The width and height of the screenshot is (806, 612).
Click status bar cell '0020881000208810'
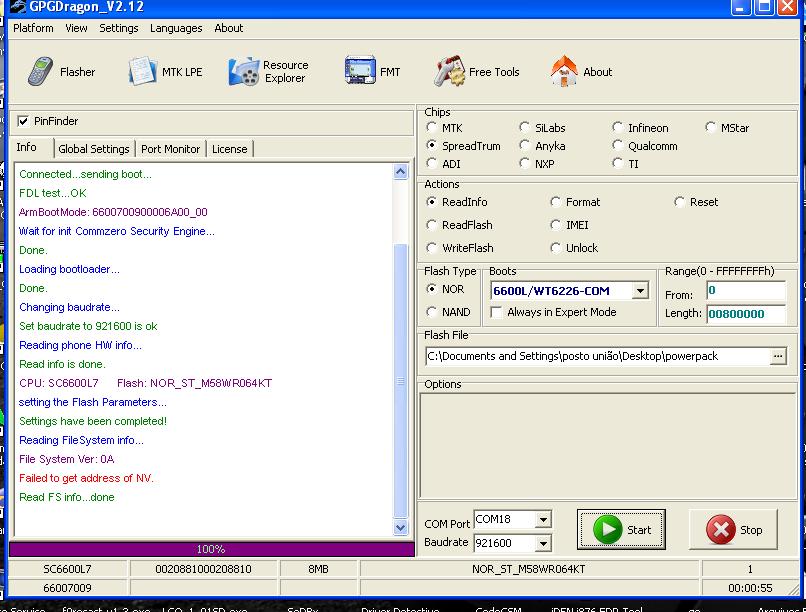[x=204, y=569]
